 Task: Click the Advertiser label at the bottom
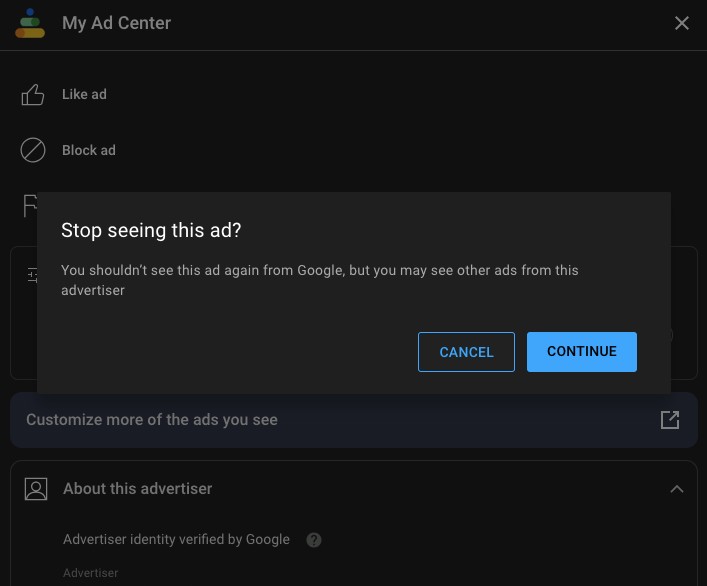91,573
